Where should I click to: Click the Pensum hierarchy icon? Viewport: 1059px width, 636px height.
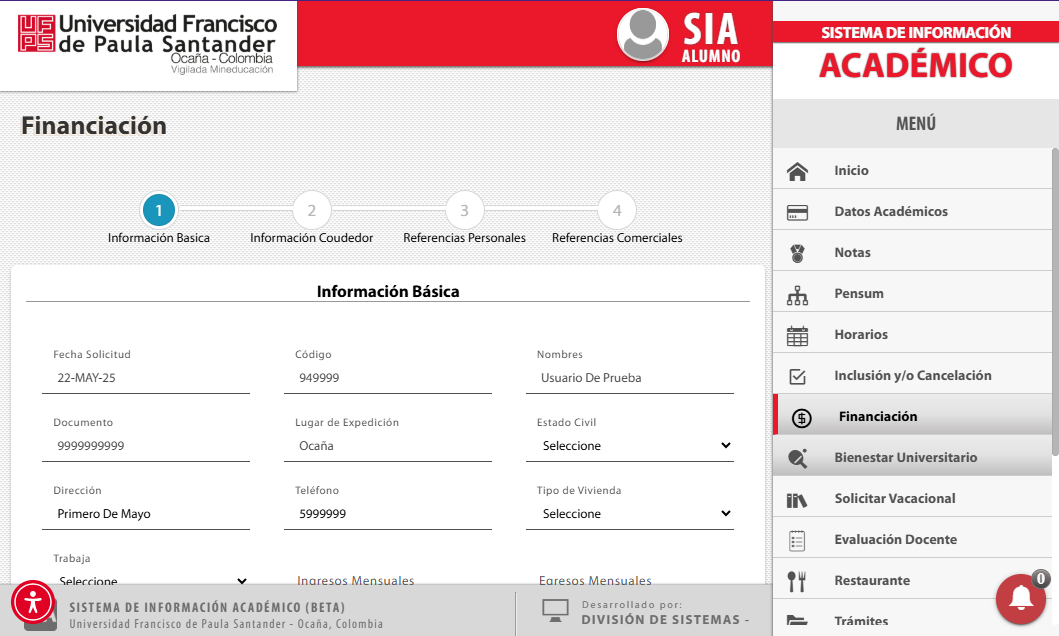tap(797, 295)
